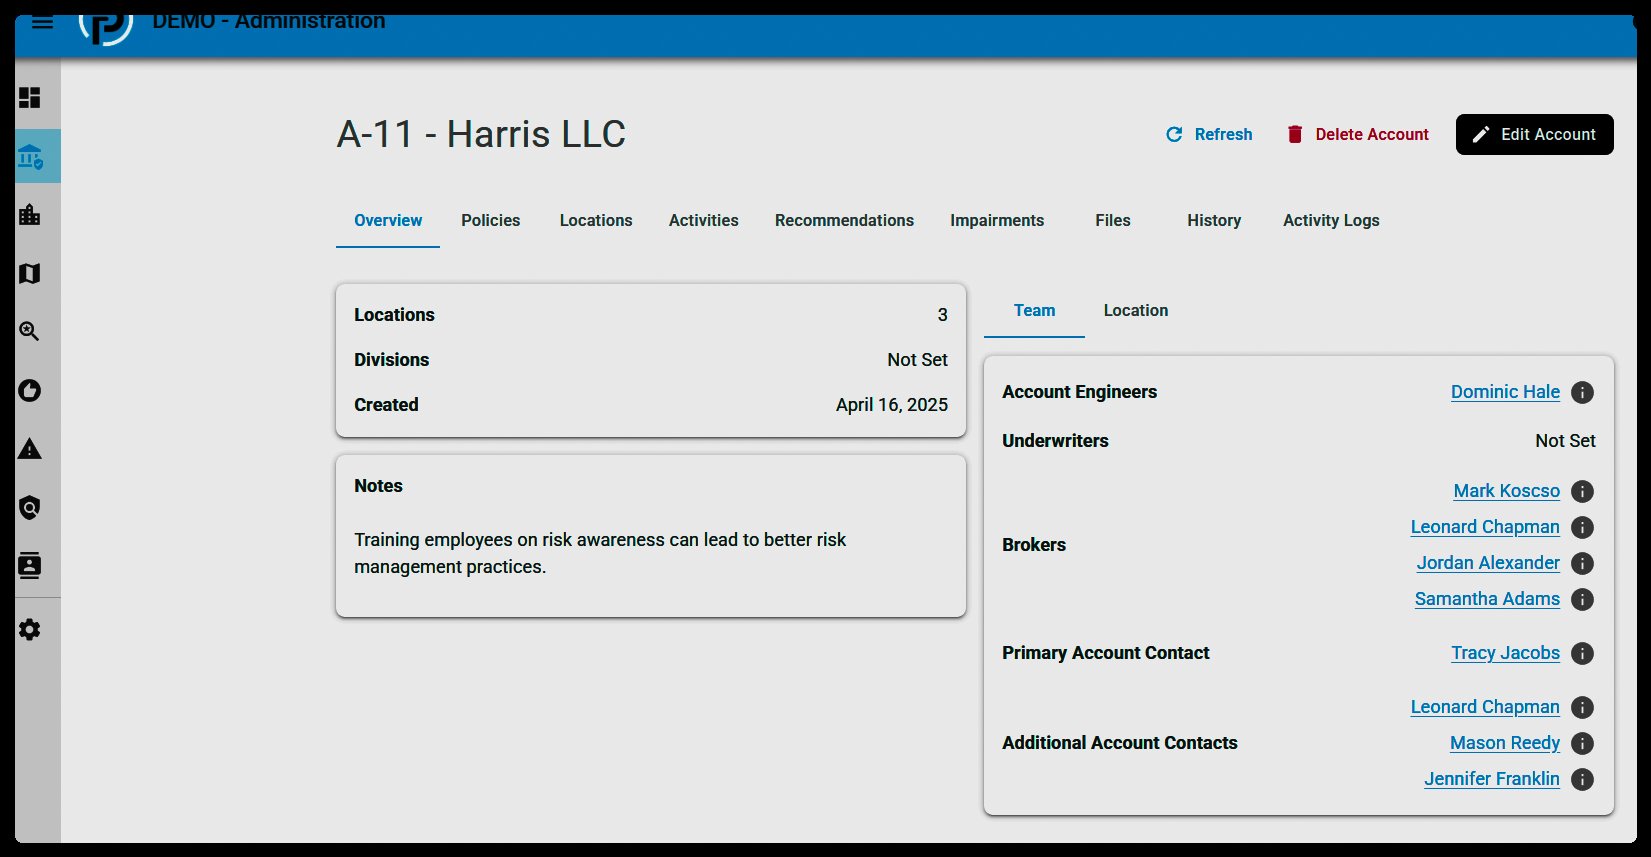Switch to the Recommendations tab
The width and height of the screenshot is (1651, 857).
pos(844,220)
